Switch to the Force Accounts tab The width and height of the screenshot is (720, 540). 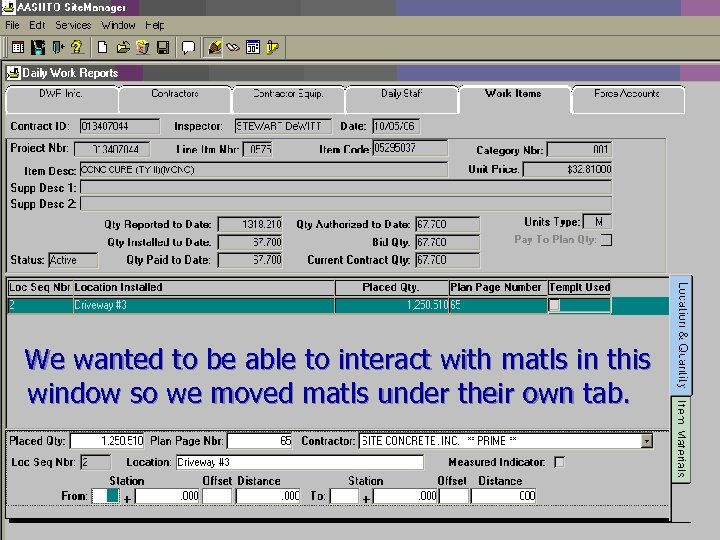coord(628,99)
